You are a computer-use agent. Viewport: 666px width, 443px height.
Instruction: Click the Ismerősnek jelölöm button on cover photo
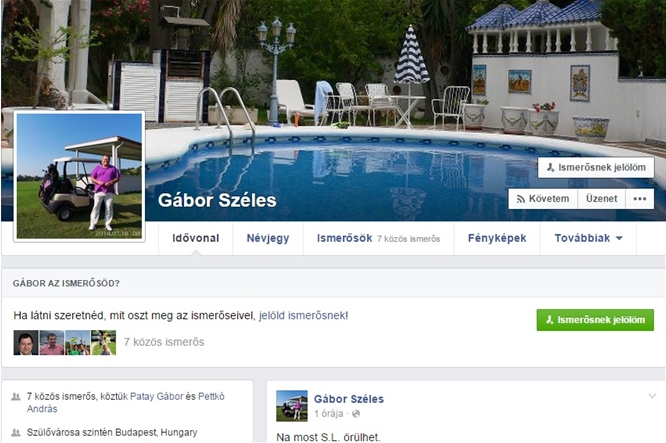click(x=595, y=167)
